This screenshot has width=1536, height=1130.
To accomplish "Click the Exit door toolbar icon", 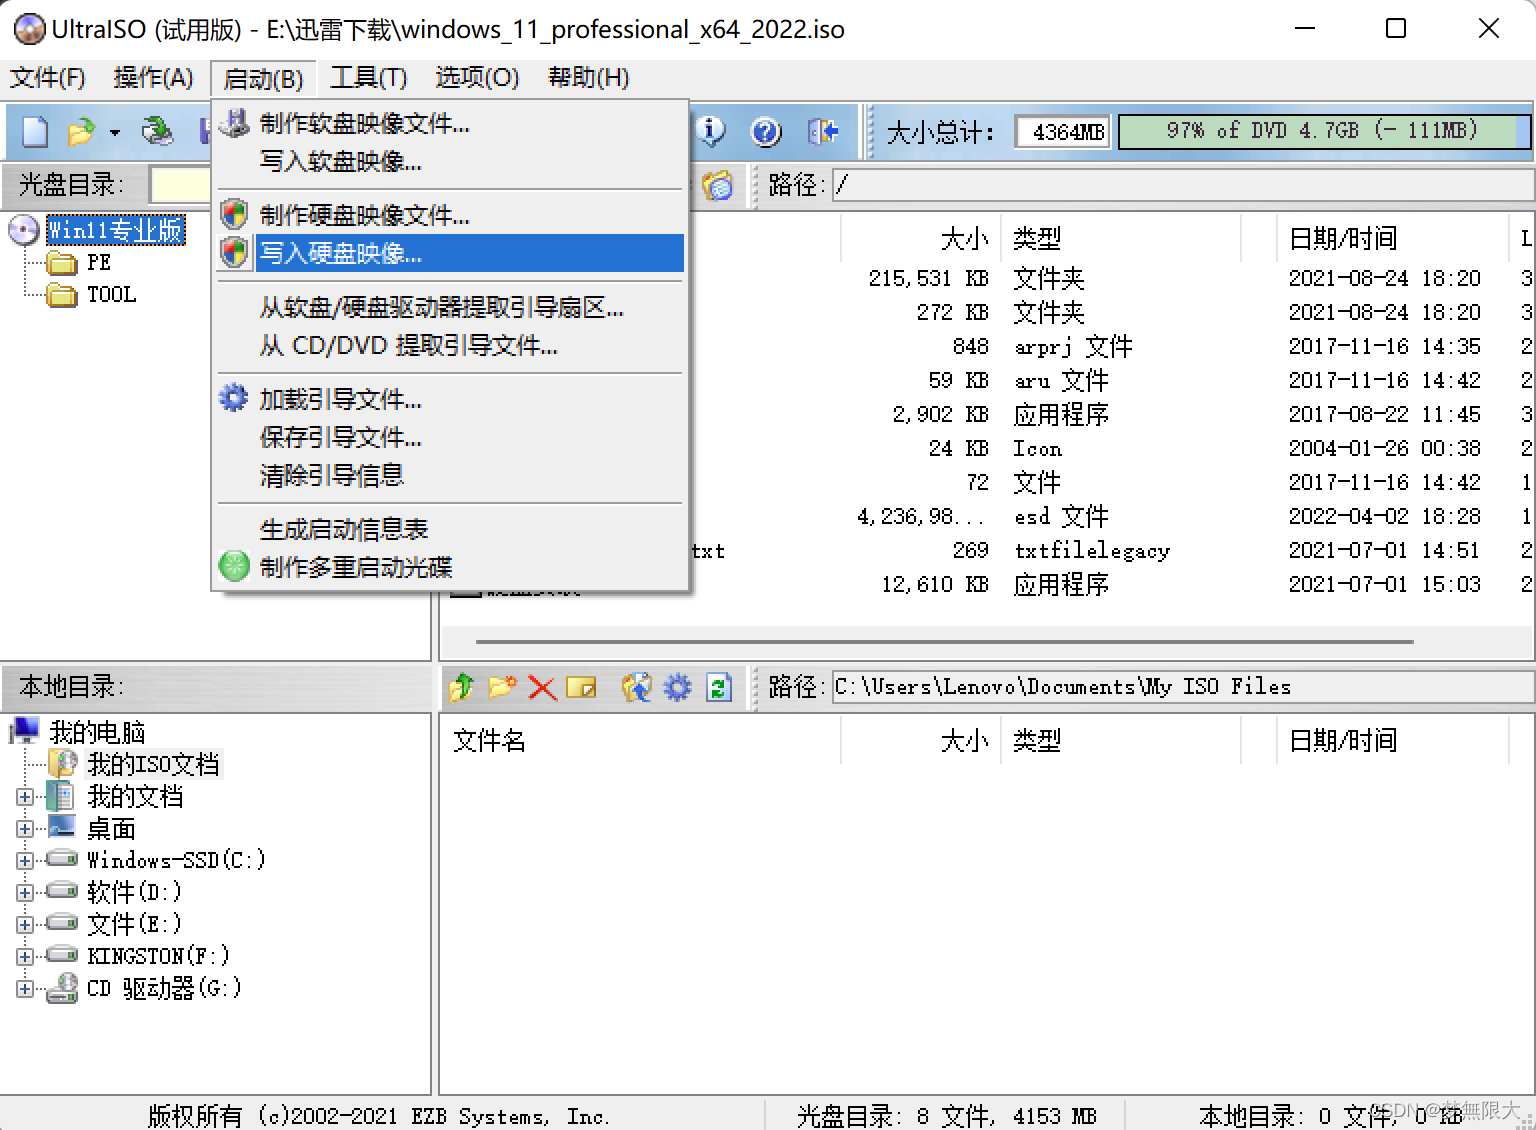I will (x=822, y=131).
